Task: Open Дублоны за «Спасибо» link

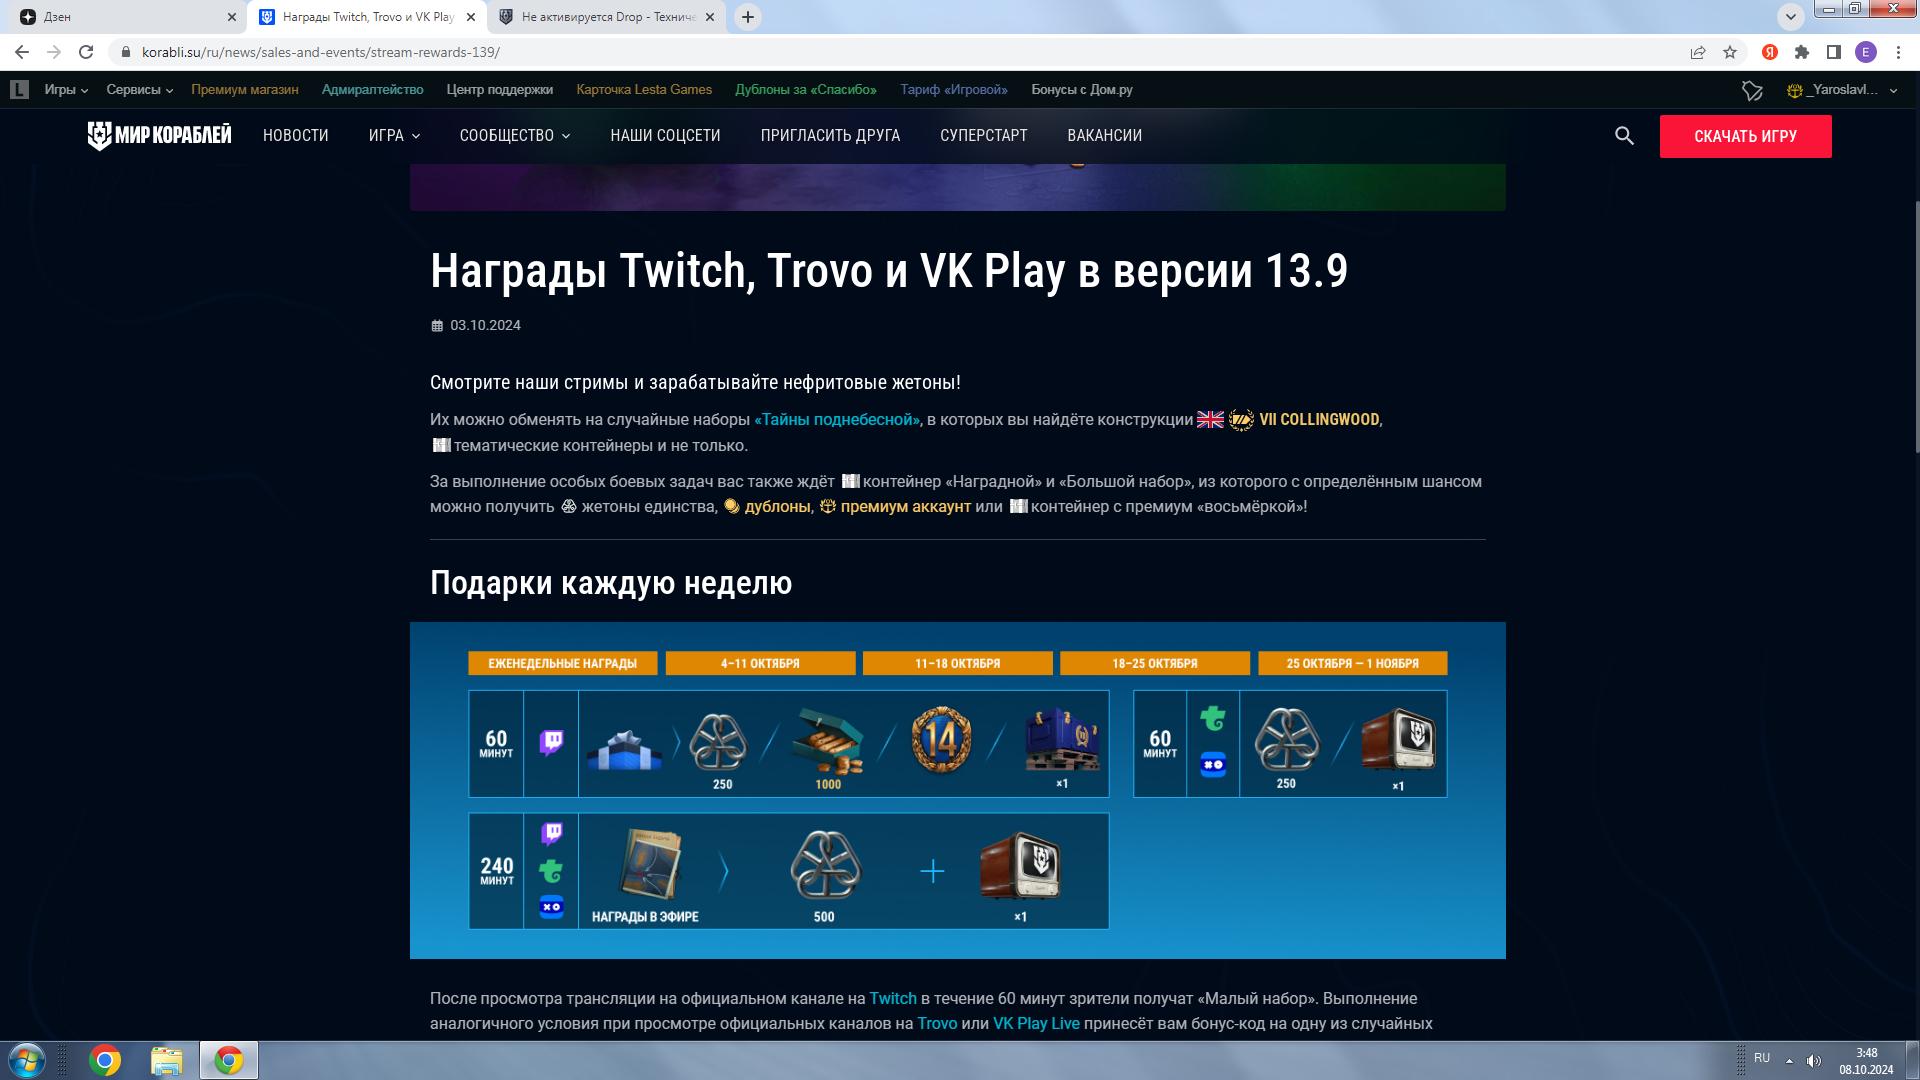Action: (x=806, y=89)
